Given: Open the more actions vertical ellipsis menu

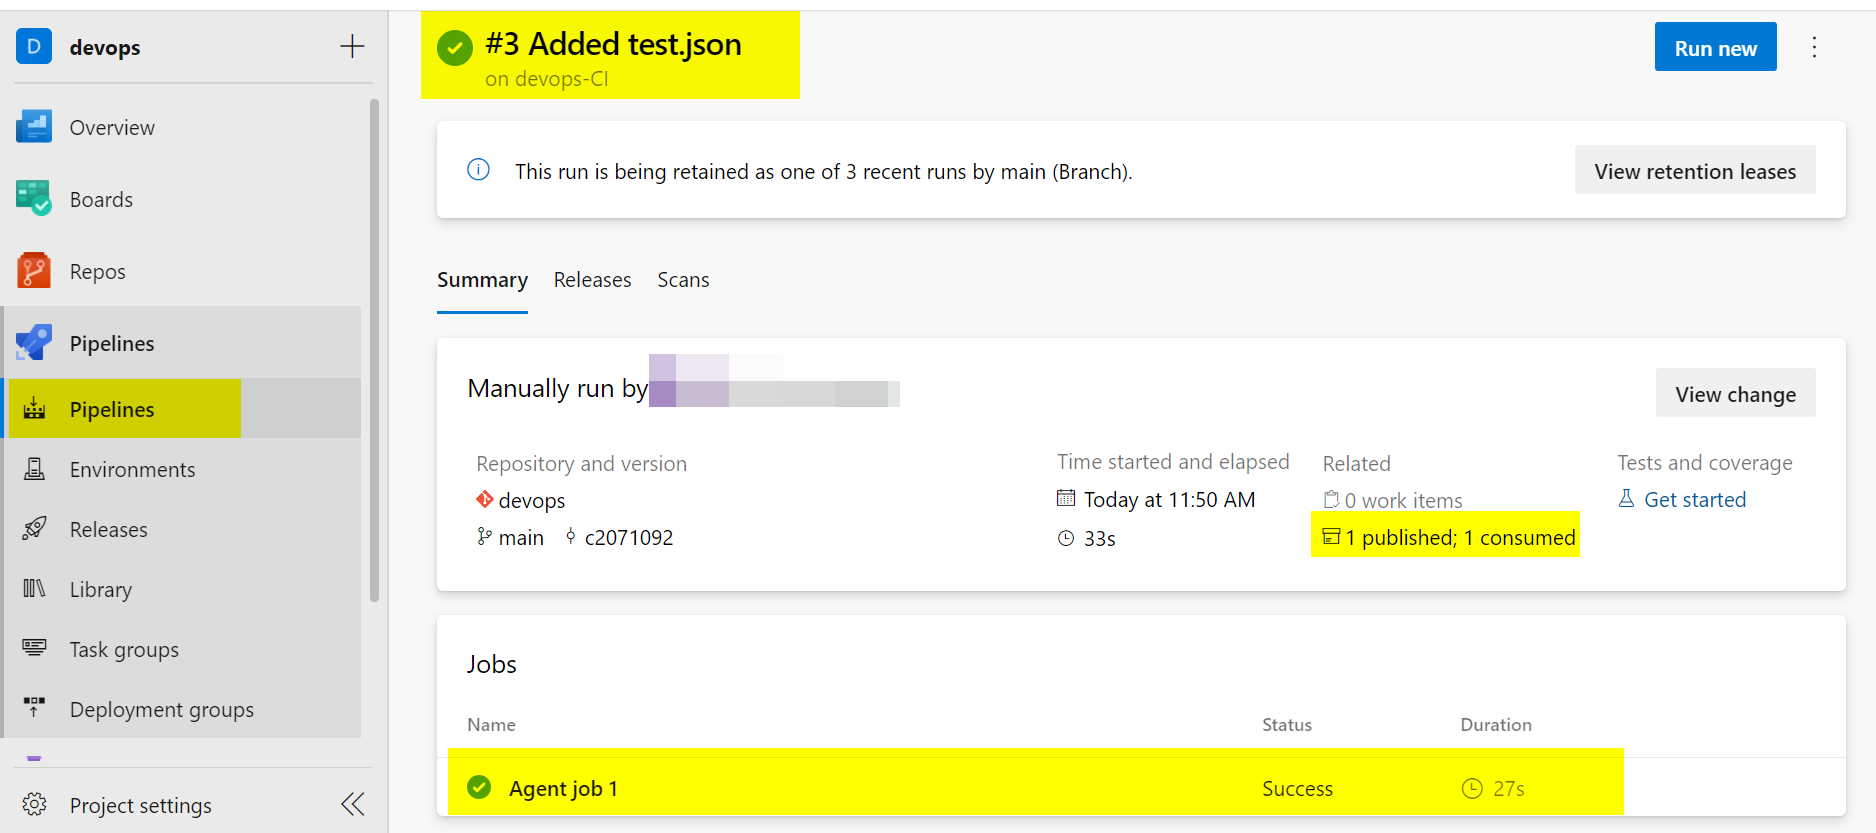Looking at the screenshot, I should (1814, 47).
